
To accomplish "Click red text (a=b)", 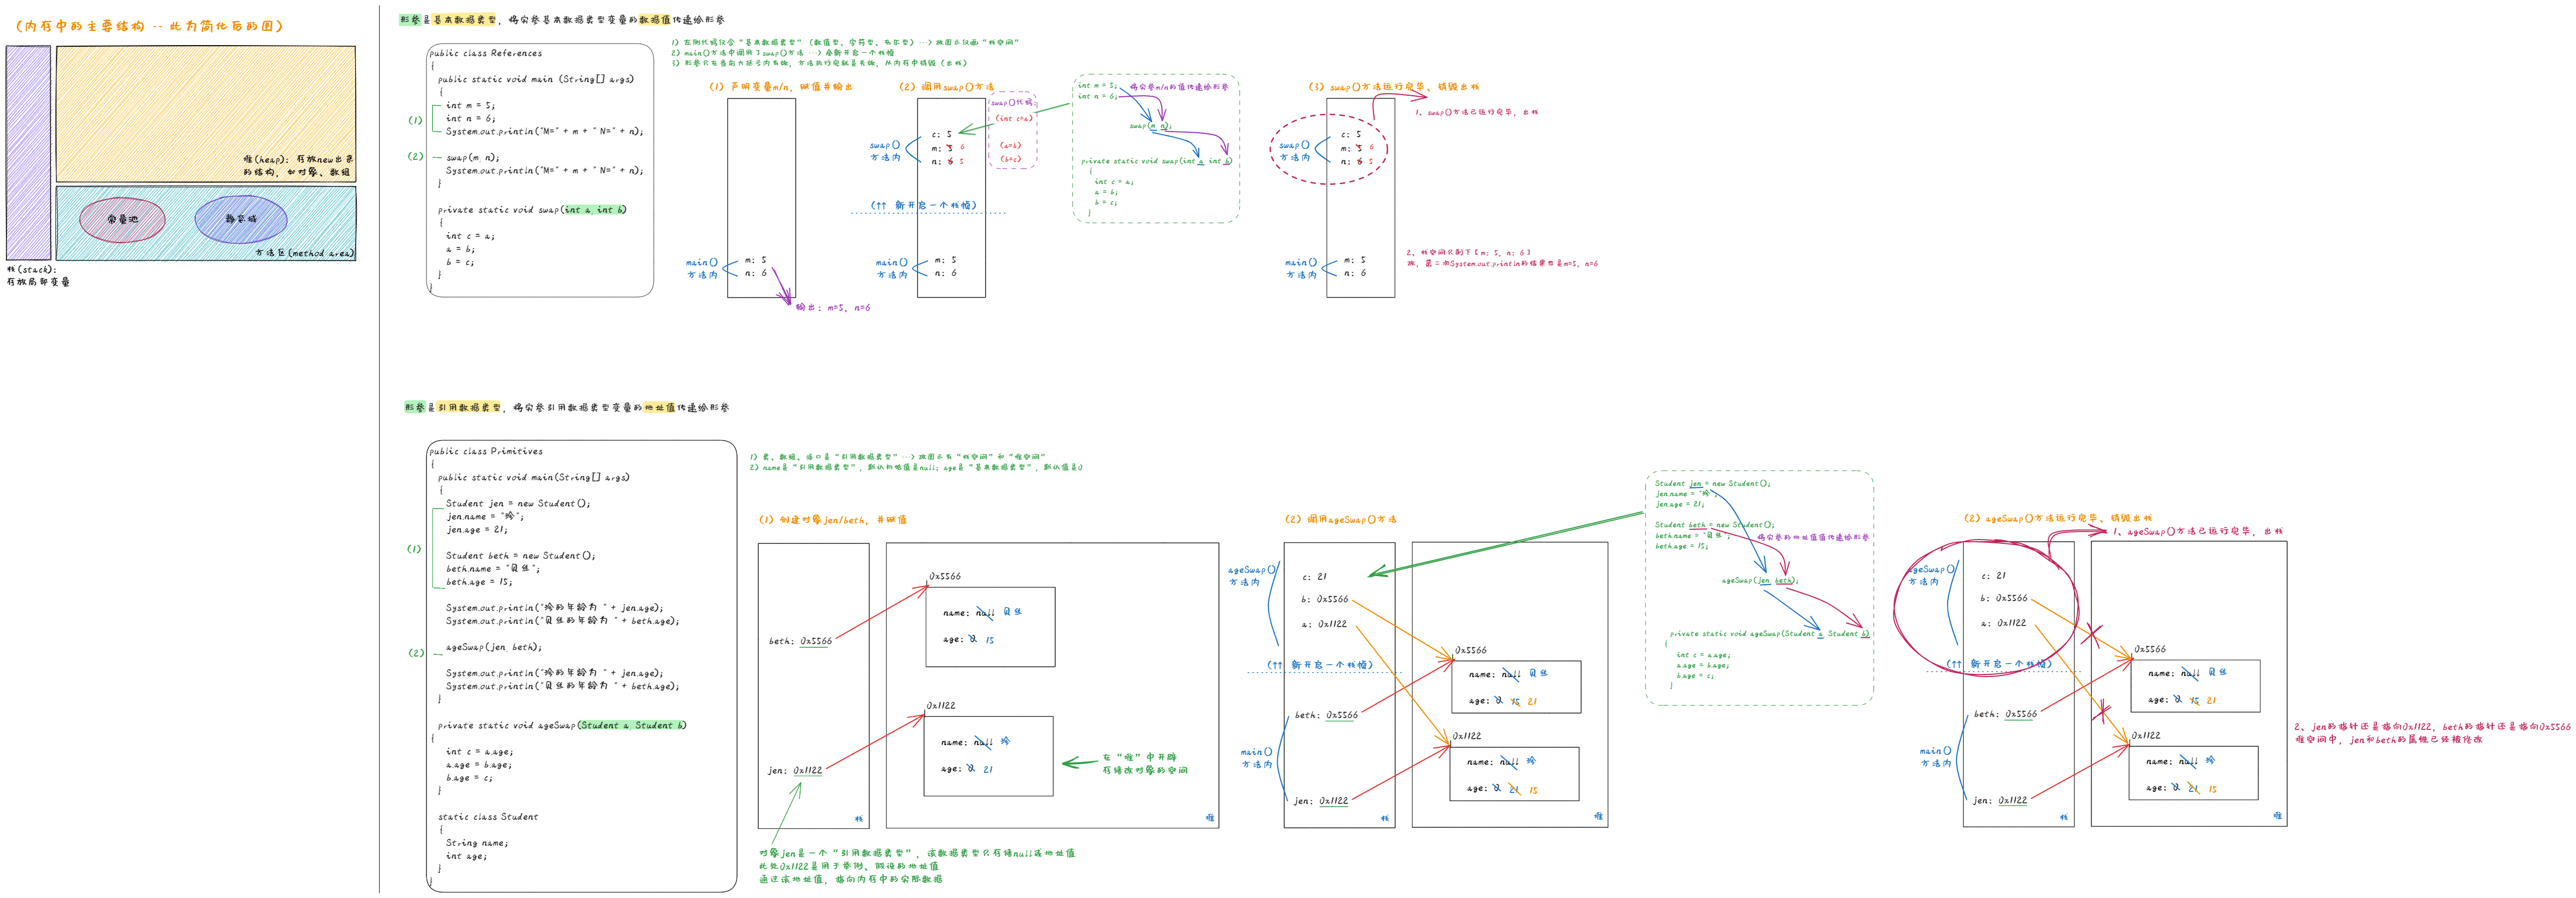I will click(x=1010, y=145).
